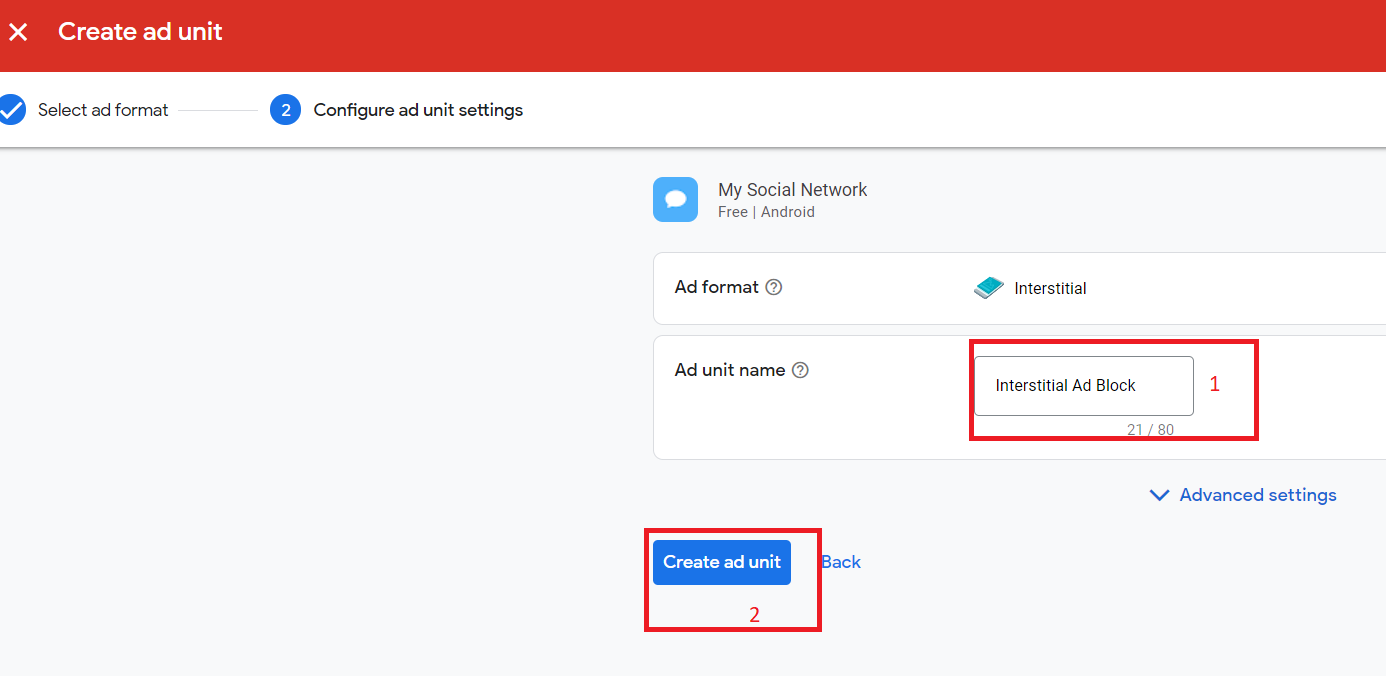Click the completed Select ad format checkmark
This screenshot has height=676, width=1386.
pos(13,109)
